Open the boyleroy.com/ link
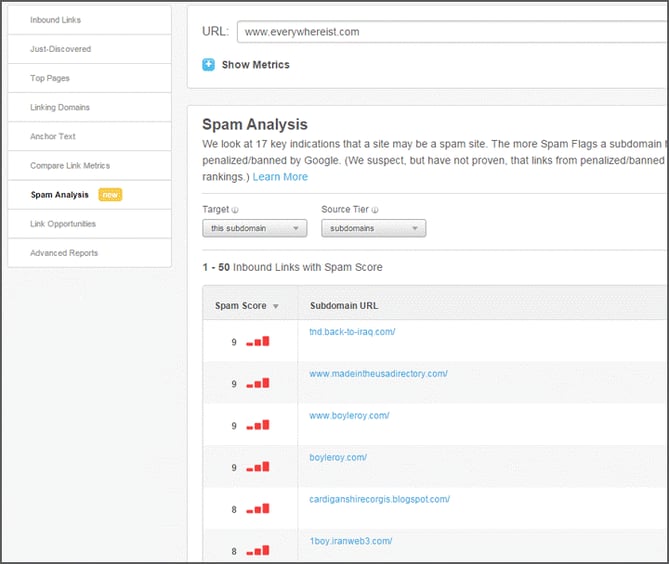Screen dimensions: 669x564 [x=338, y=457]
